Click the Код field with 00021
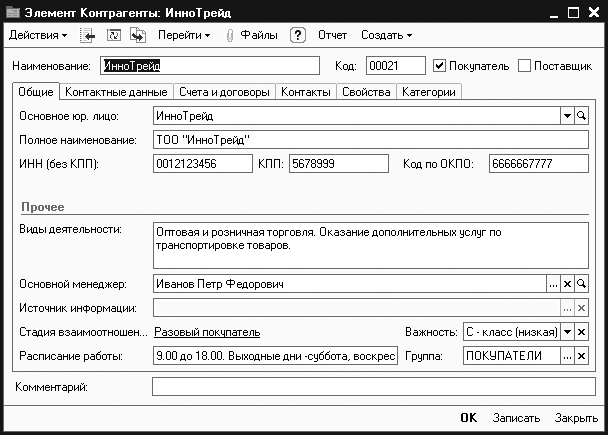Image resolution: width=608 pixels, height=435 pixels. [396, 66]
